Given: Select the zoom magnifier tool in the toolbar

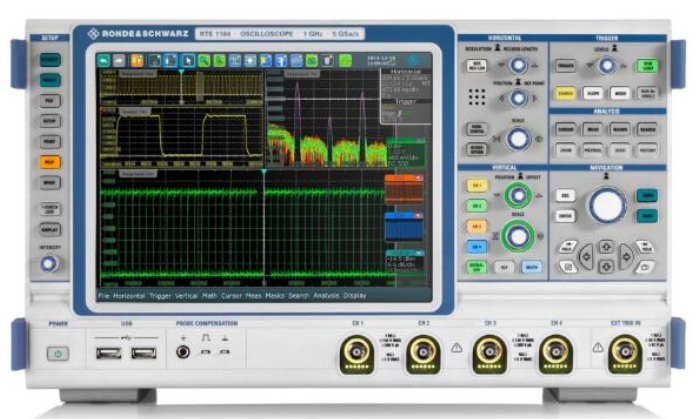Looking at the screenshot, I should point(202,61).
